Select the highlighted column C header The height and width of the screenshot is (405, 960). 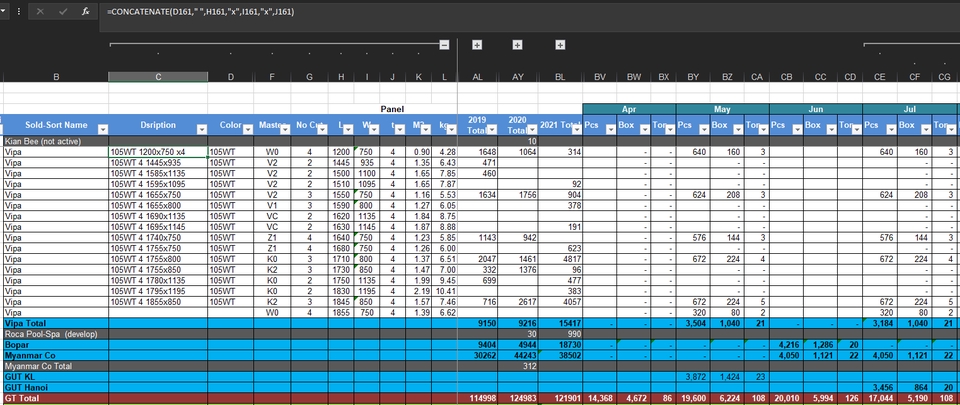tap(158, 76)
